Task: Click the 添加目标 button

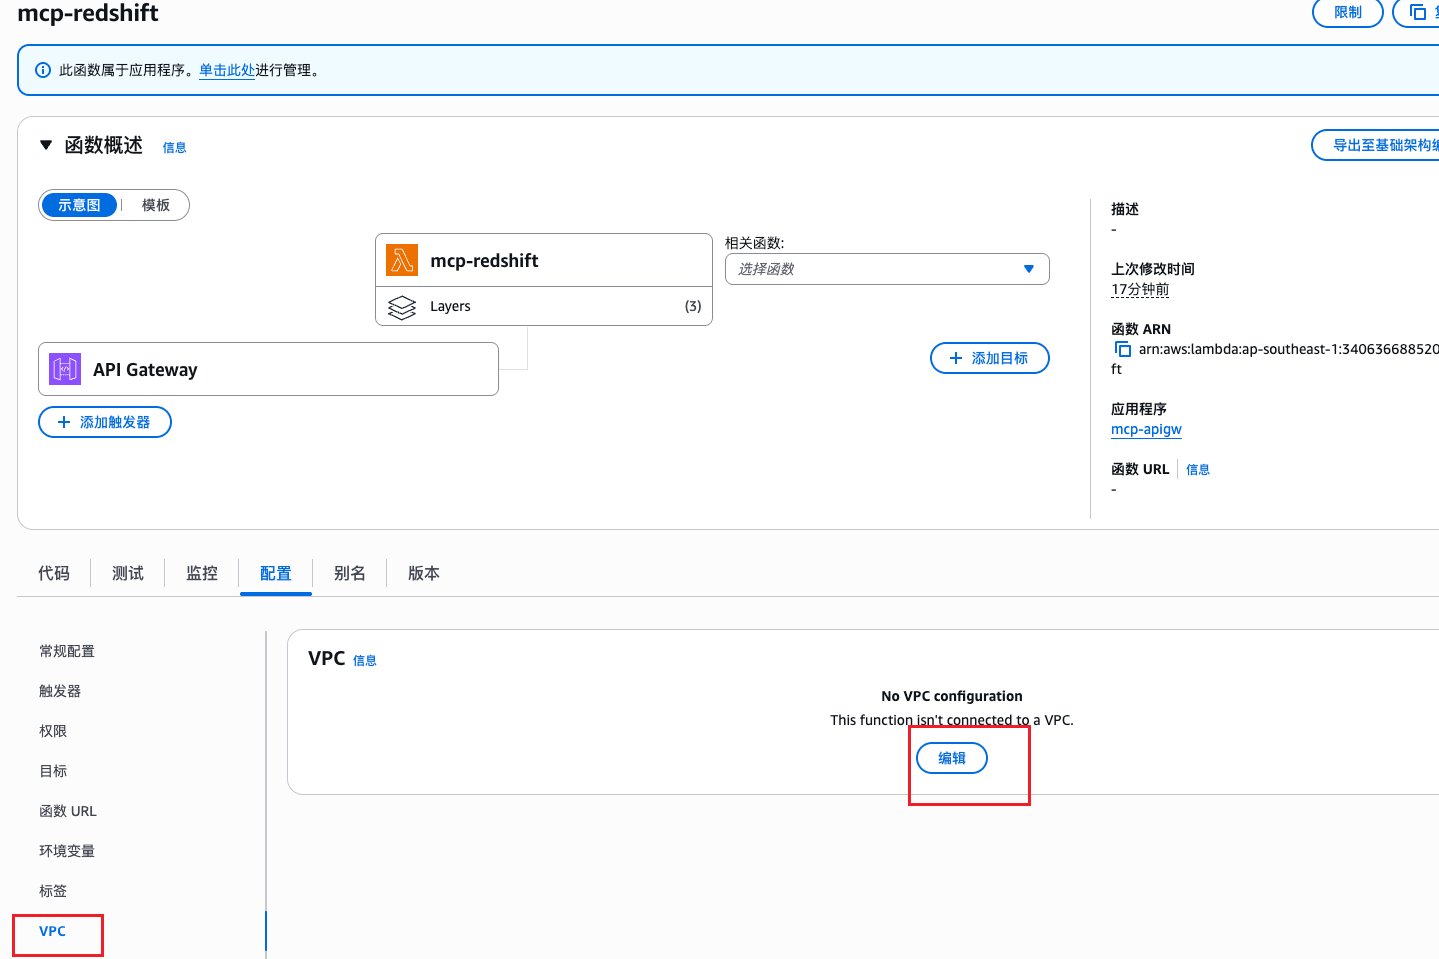Action: (990, 358)
